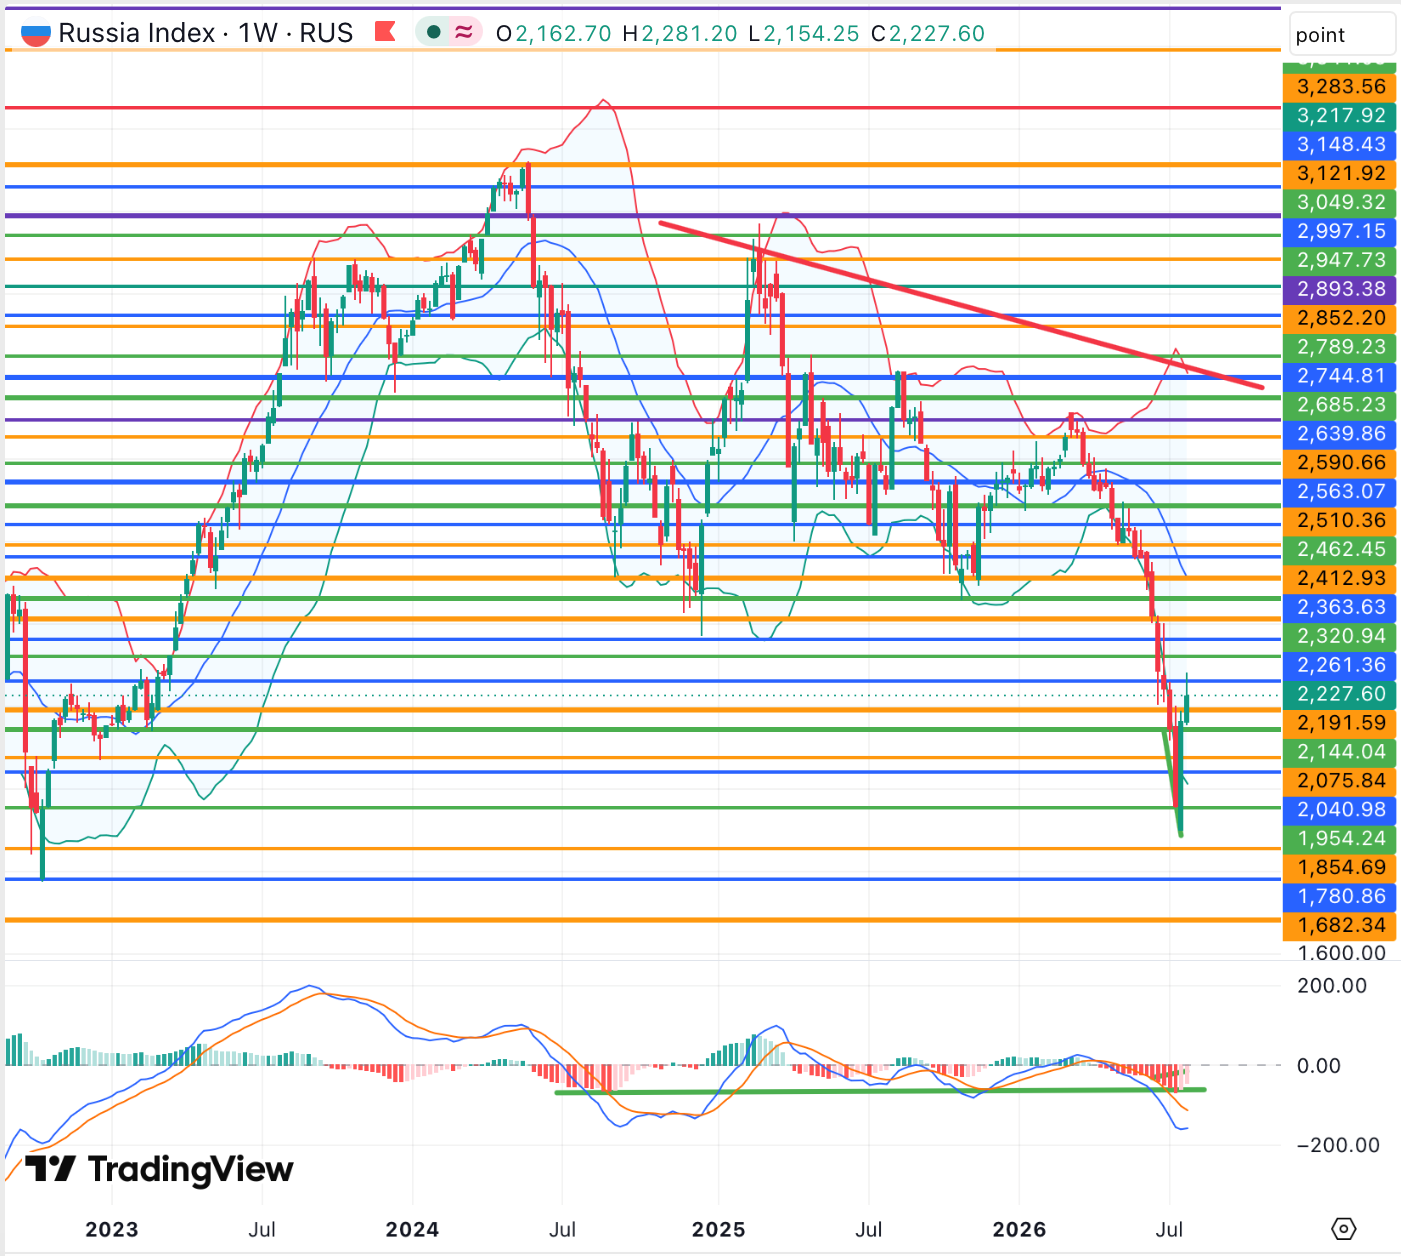Click the 2,639.86 price label
The height and width of the screenshot is (1256, 1401).
tap(1340, 434)
